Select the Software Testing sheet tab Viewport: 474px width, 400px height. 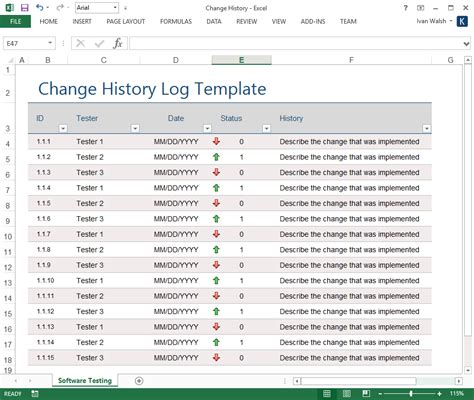click(85, 381)
